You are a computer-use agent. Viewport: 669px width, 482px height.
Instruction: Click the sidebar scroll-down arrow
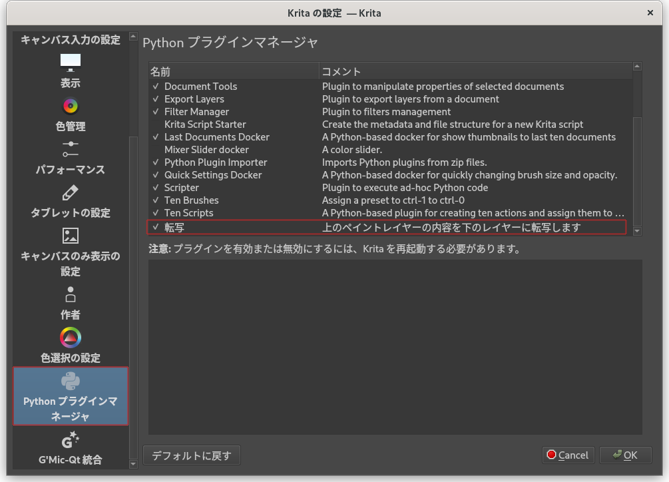click(x=133, y=463)
